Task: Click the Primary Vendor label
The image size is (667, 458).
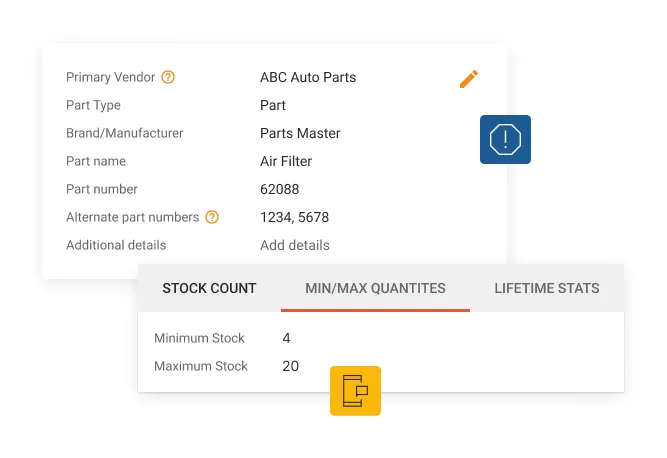Action: pyautogui.click(x=111, y=77)
